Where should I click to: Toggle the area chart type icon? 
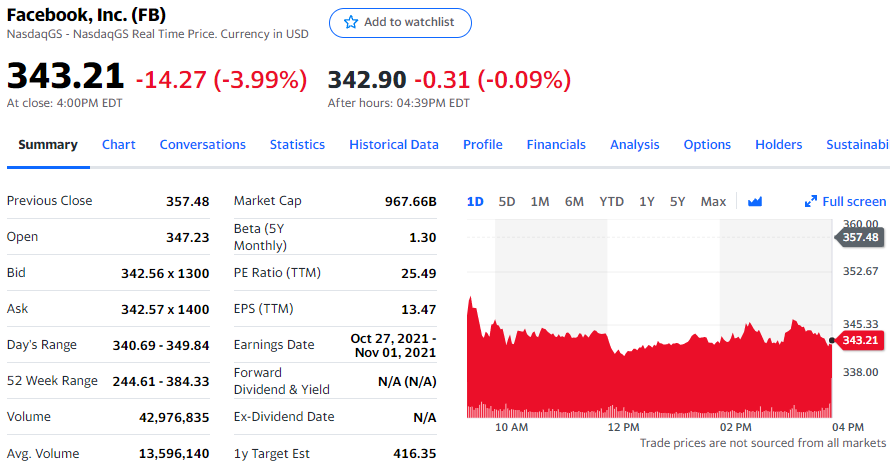755,201
